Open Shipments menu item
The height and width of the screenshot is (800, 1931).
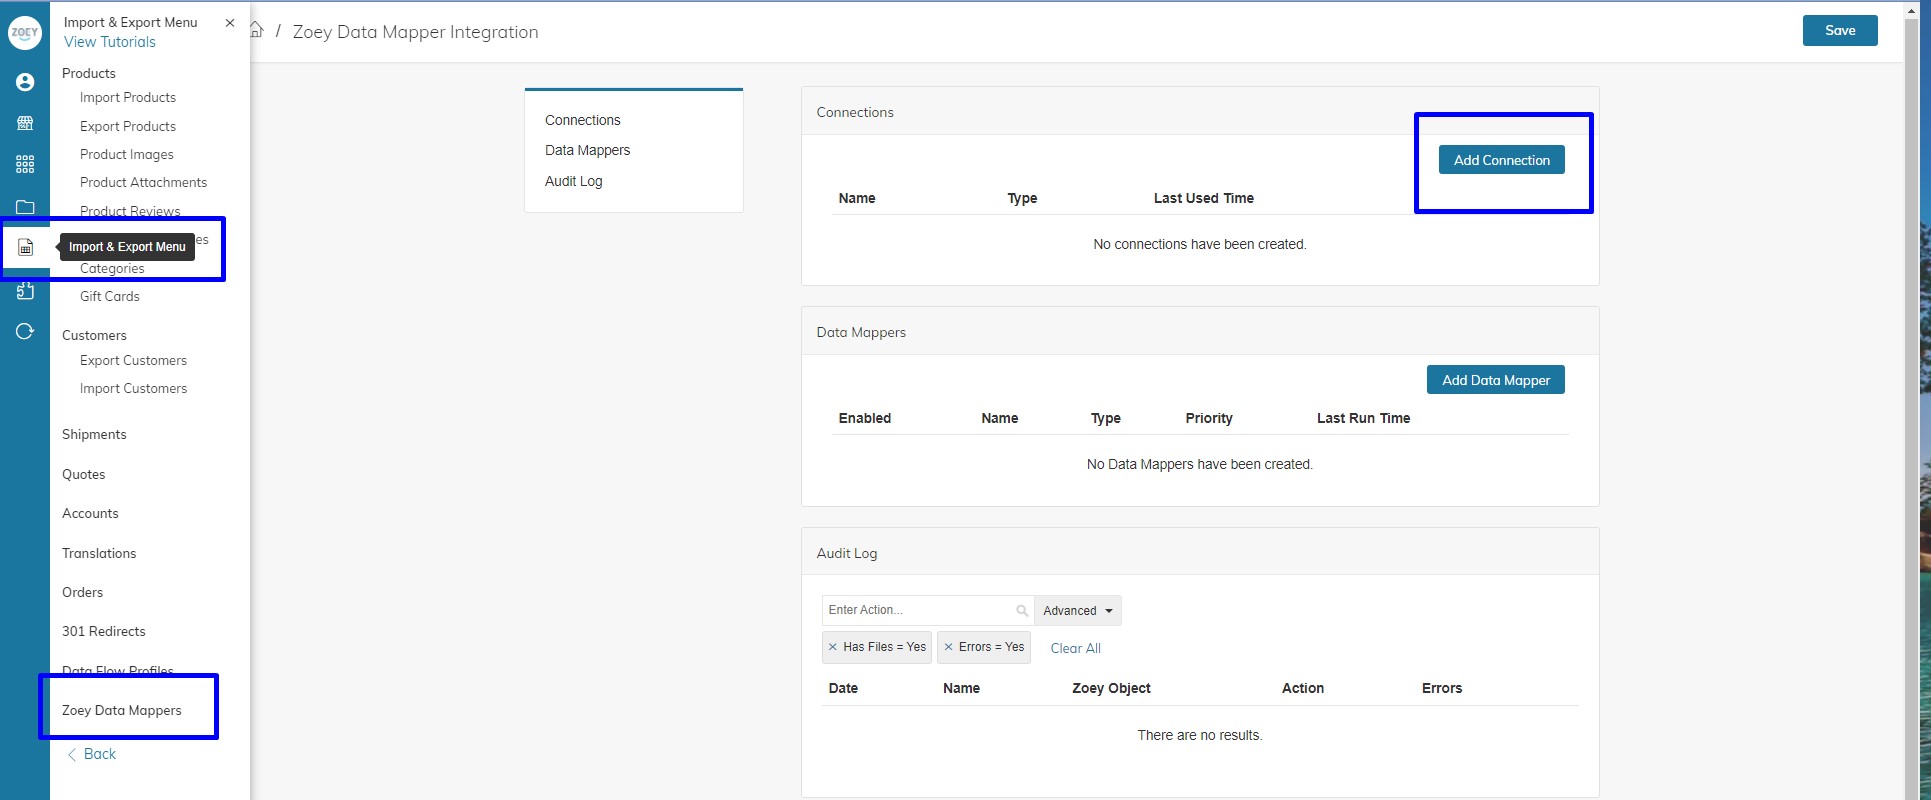(94, 434)
